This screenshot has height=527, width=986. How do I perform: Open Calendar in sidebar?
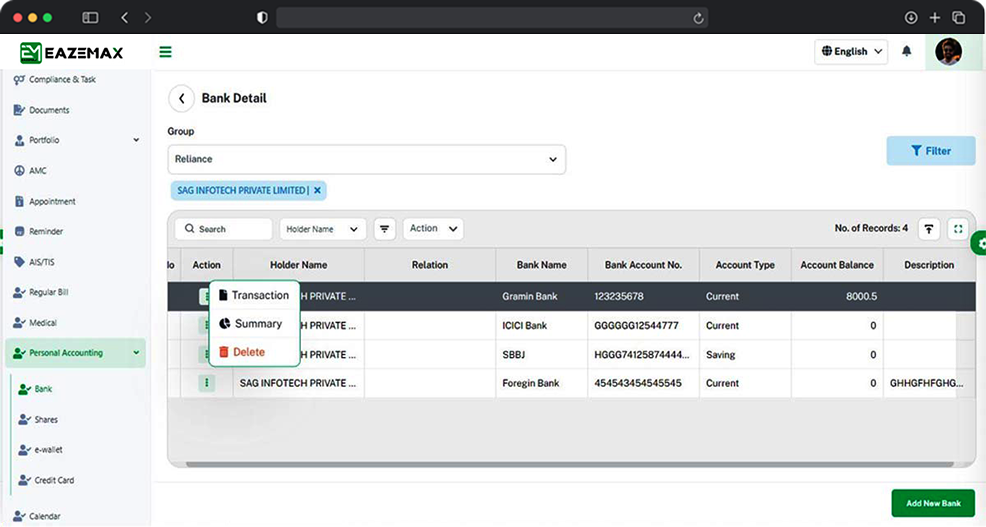(x=37, y=516)
